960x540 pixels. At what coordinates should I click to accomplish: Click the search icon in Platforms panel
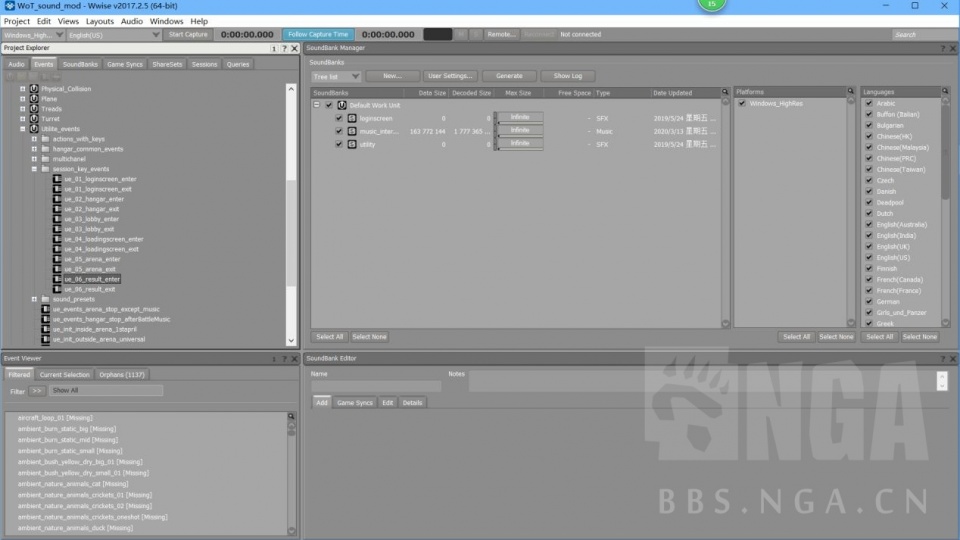(x=850, y=91)
